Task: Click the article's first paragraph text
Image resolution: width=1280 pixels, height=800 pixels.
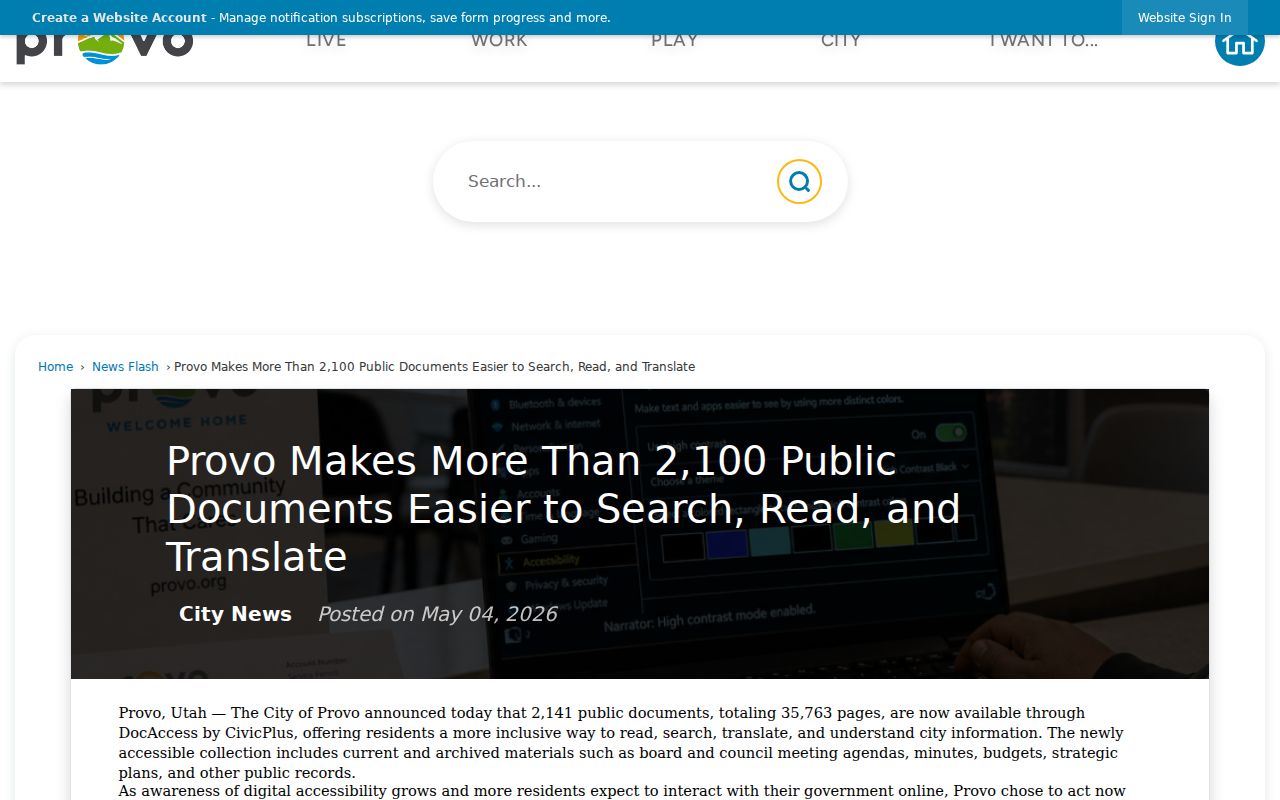Action: [x=621, y=743]
